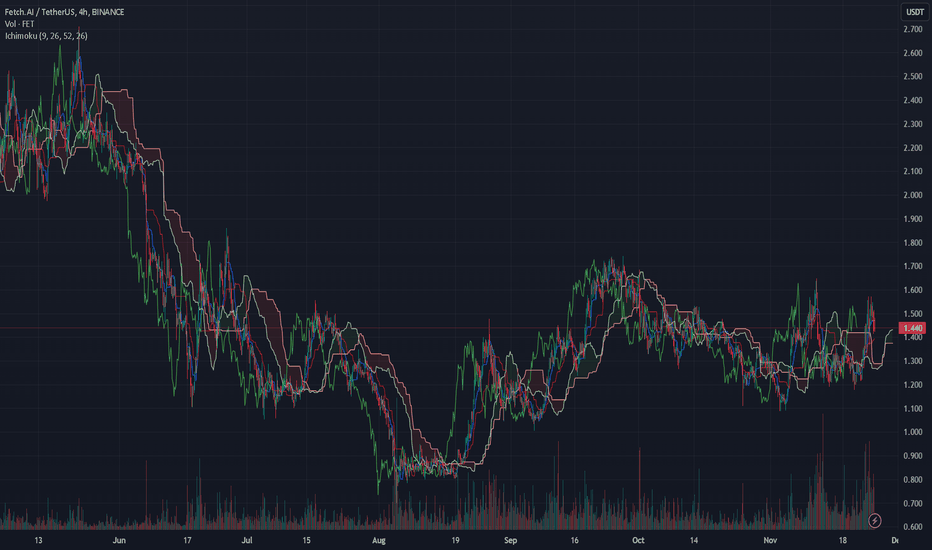
Task: Click the 2.700 price axis label
Action: point(913,29)
